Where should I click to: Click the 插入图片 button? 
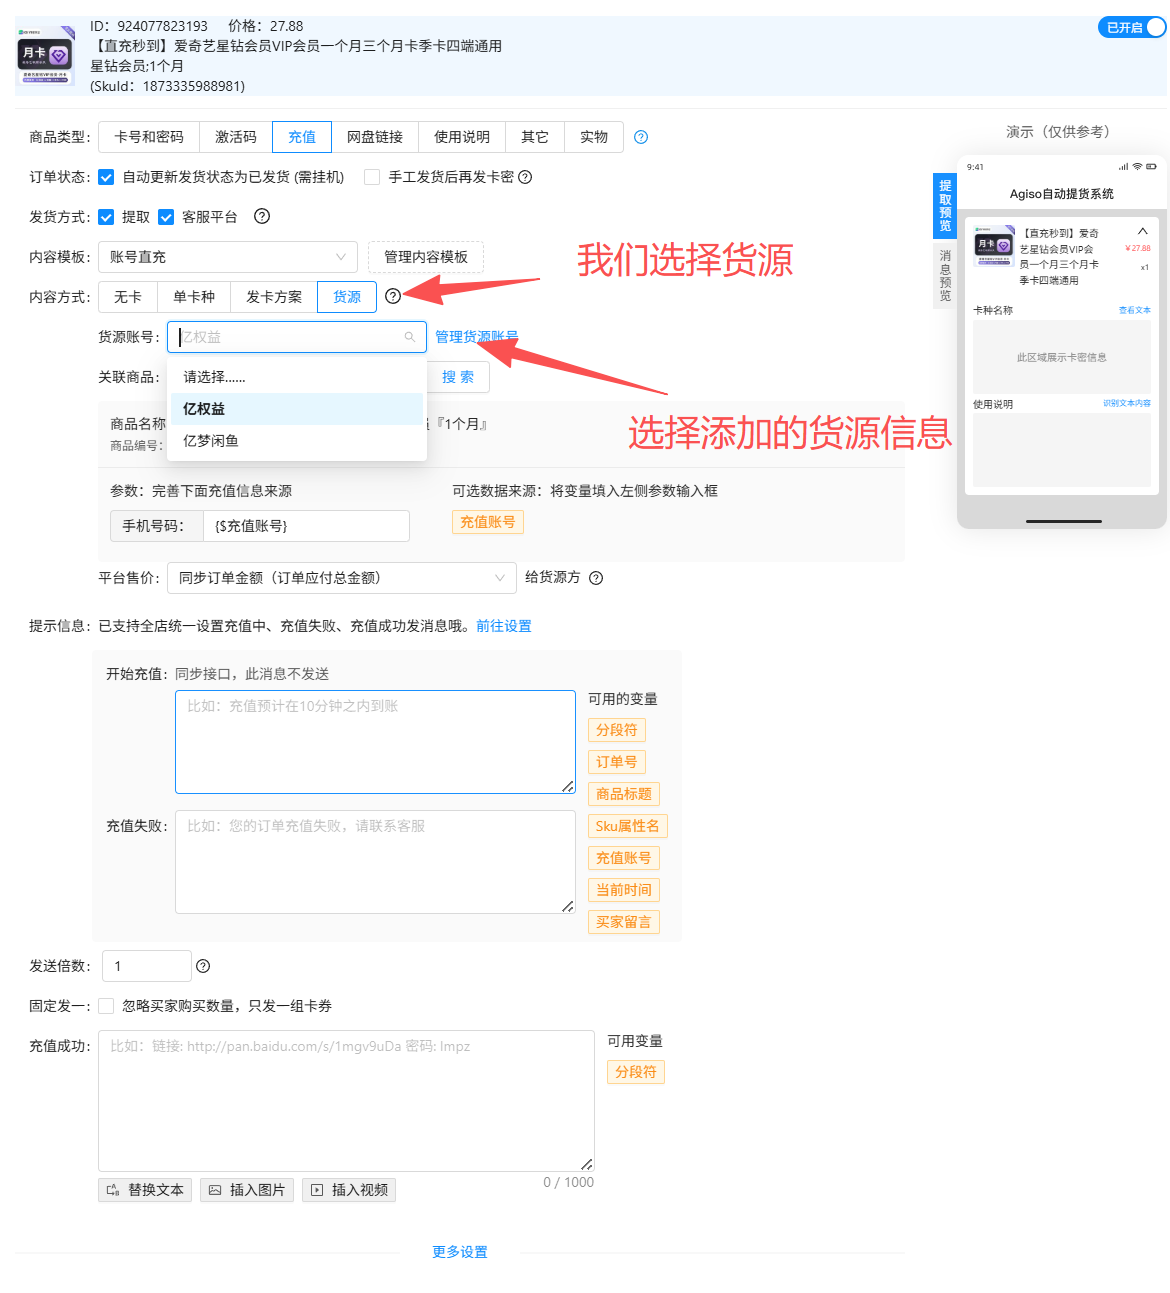[x=247, y=1190]
